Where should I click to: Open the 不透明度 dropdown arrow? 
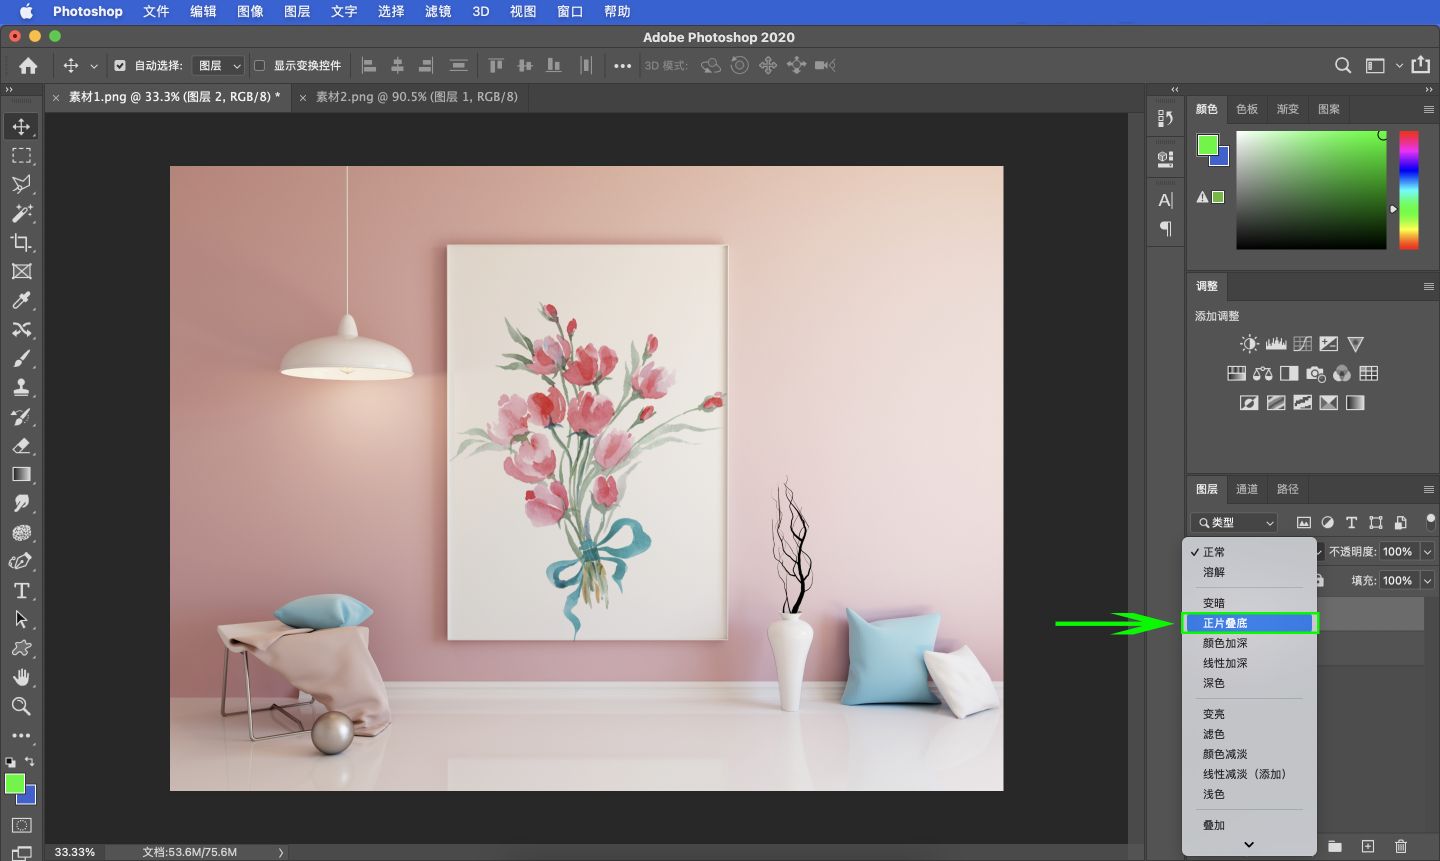[x=1428, y=551]
